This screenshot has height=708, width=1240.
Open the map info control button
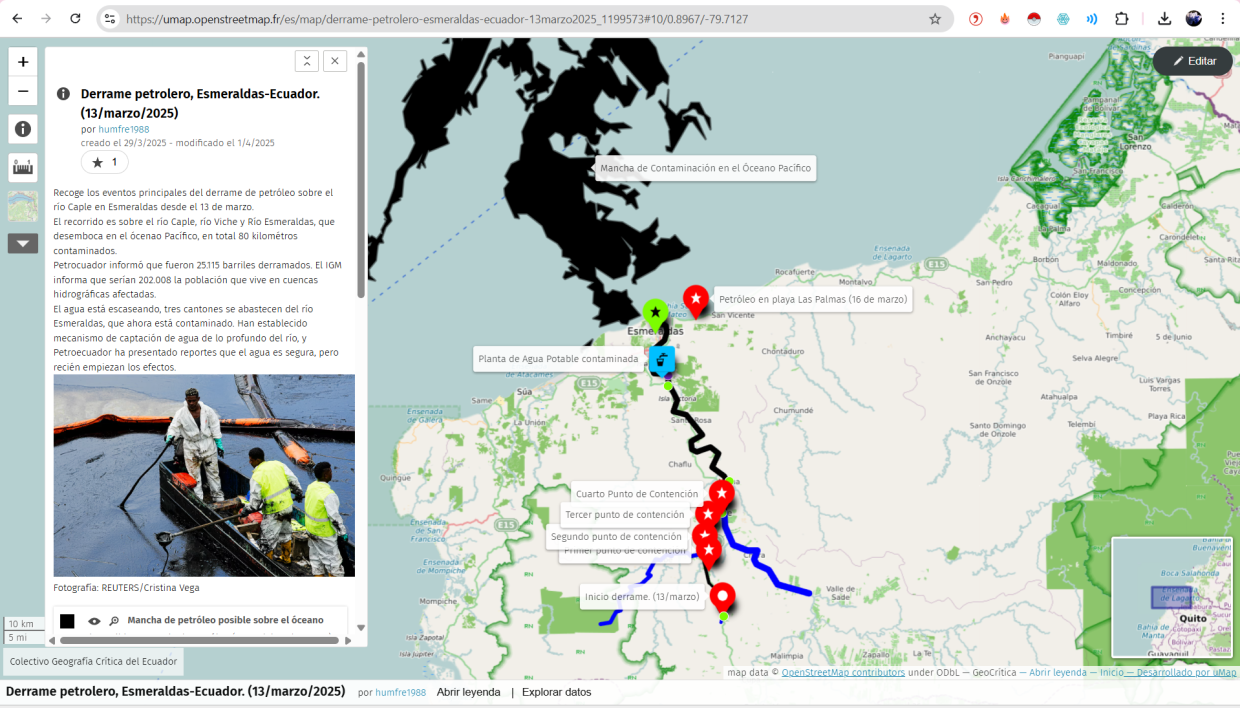point(23,129)
